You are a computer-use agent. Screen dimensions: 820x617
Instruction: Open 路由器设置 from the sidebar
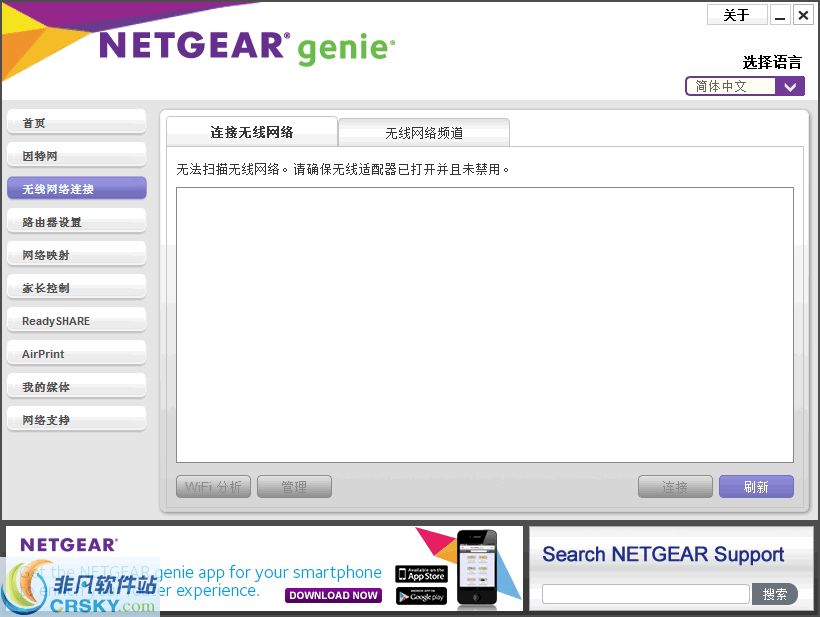pos(76,220)
